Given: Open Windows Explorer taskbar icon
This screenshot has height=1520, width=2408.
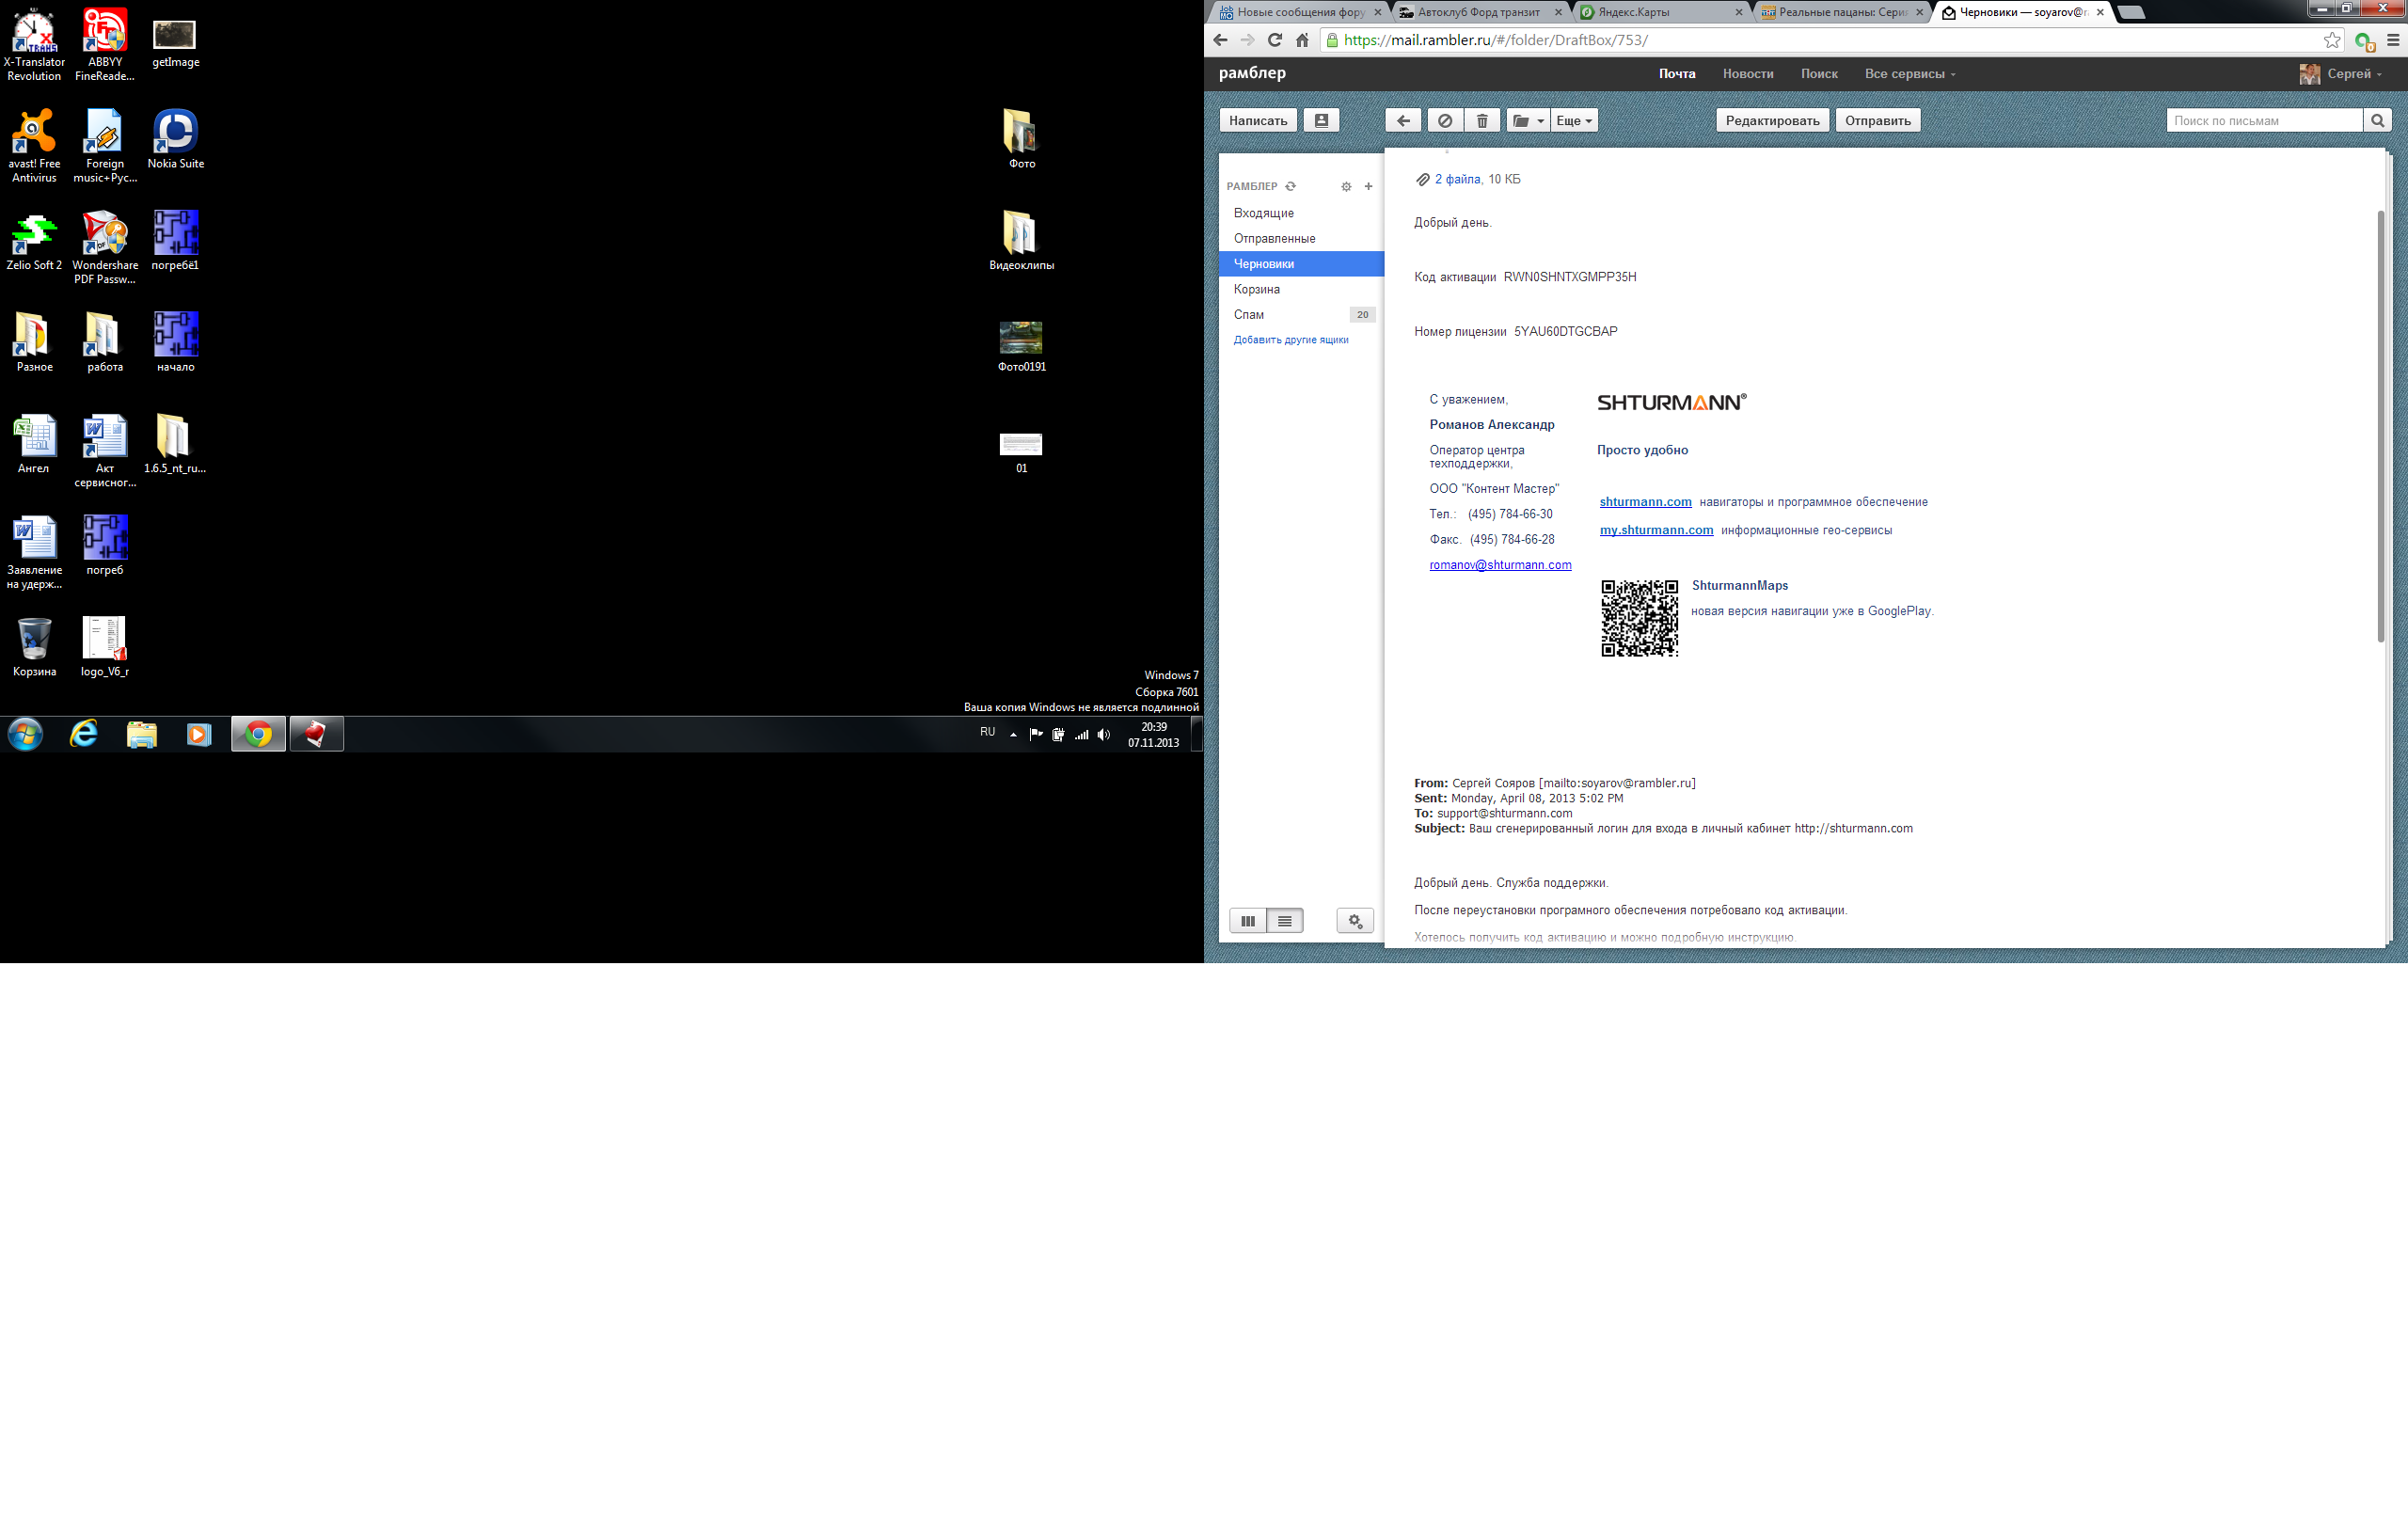Looking at the screenshot, I should click(141, 734).
